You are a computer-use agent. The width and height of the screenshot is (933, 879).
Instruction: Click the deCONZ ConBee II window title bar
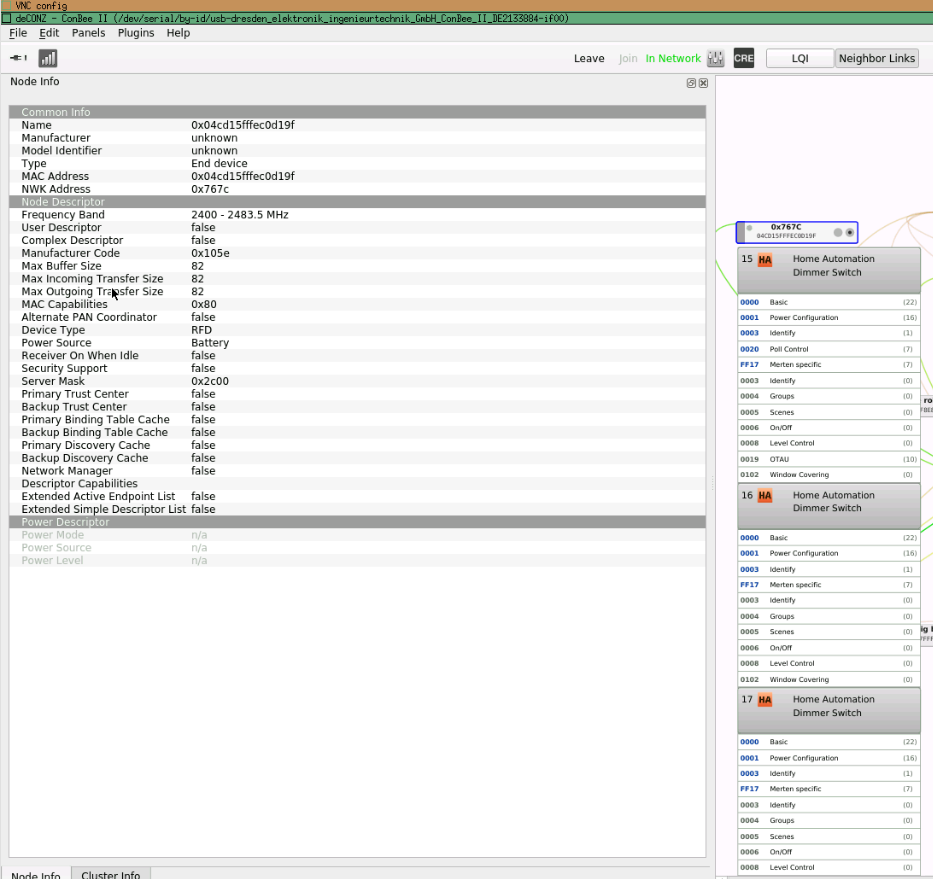point(466,18)
